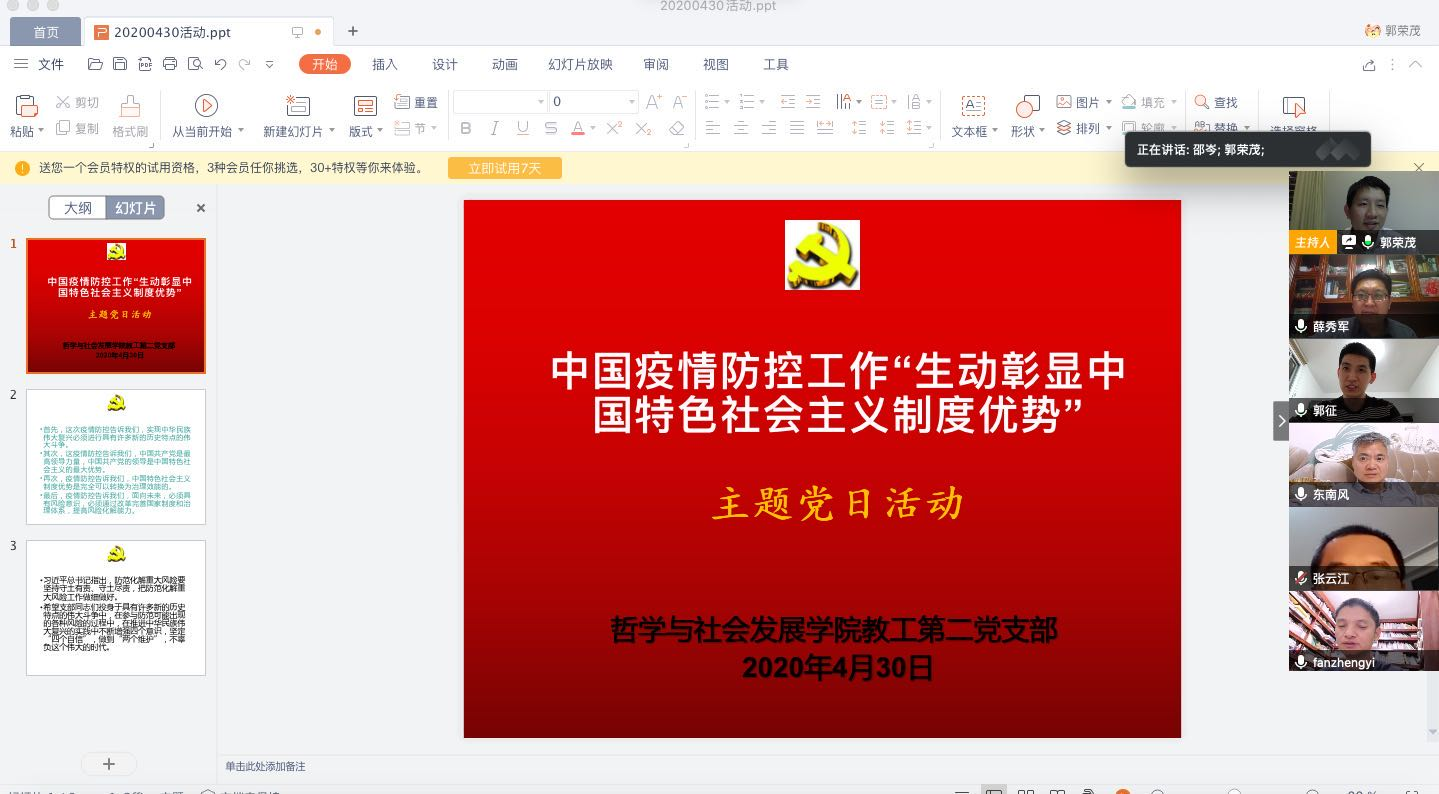Open the Insert (插入) ribbon tab
Screen dimensions: 1439x794
click(385, 64)
